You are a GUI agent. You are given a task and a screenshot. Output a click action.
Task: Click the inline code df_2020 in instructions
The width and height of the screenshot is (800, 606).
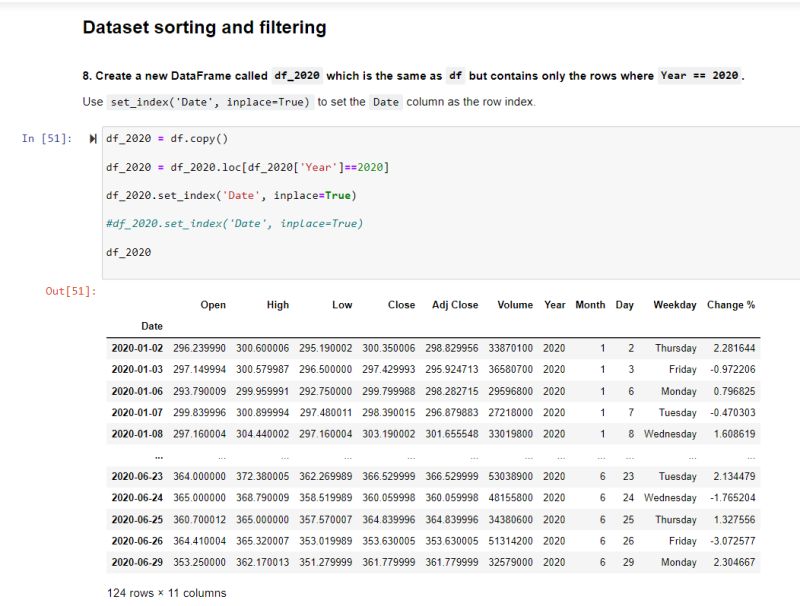[297, 75]
